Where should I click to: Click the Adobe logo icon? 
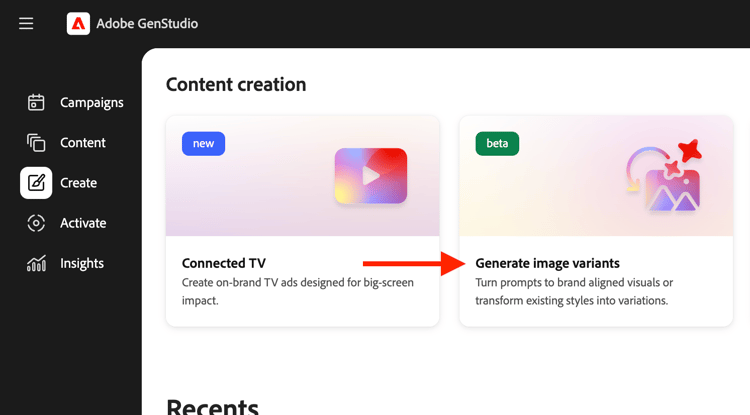(78, 23)
